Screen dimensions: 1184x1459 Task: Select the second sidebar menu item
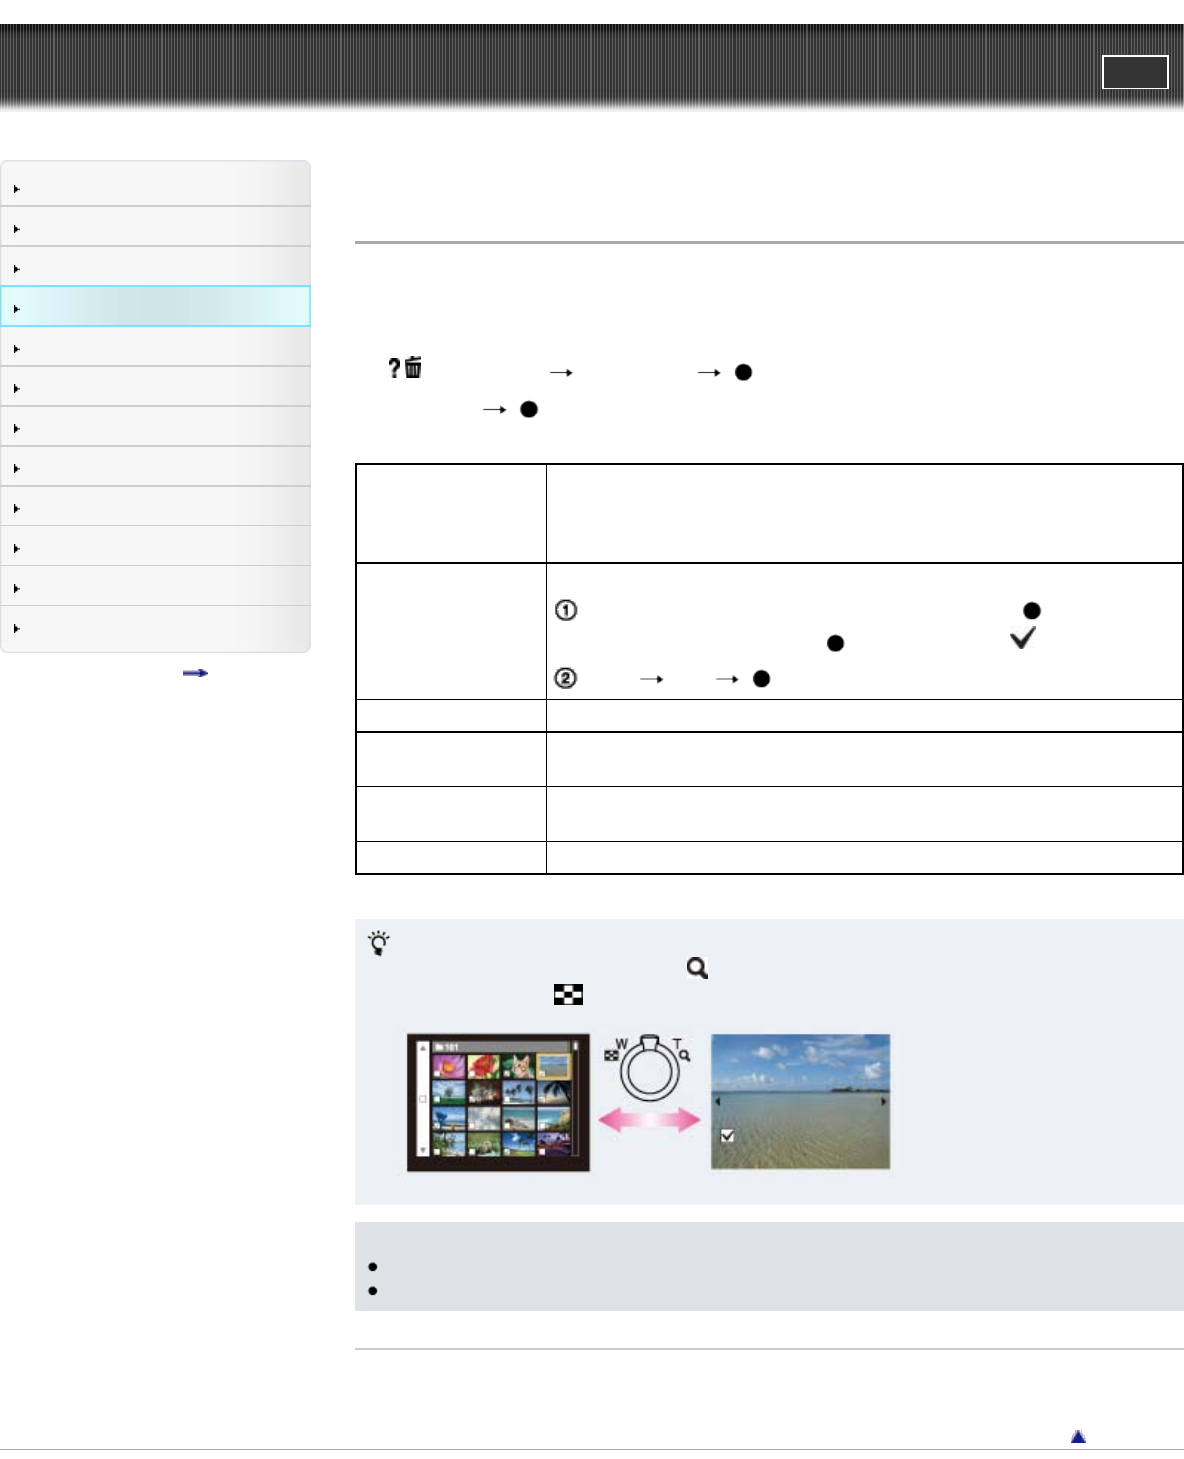(156, 228)
